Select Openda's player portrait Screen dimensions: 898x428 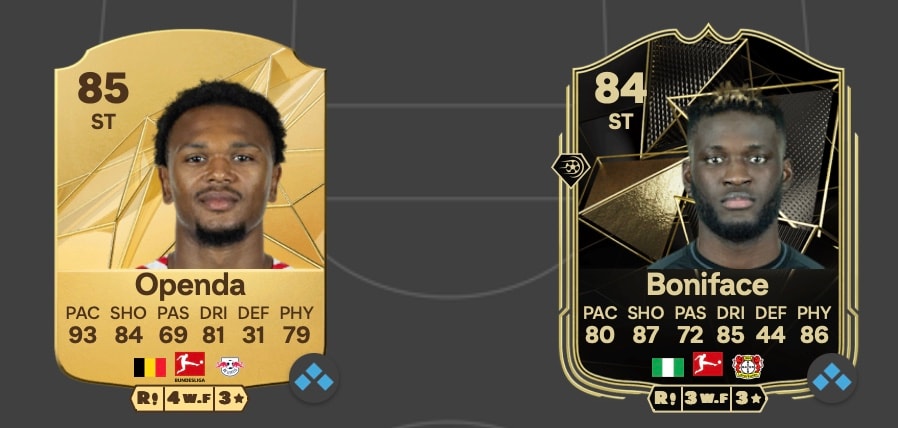point(220,175)
